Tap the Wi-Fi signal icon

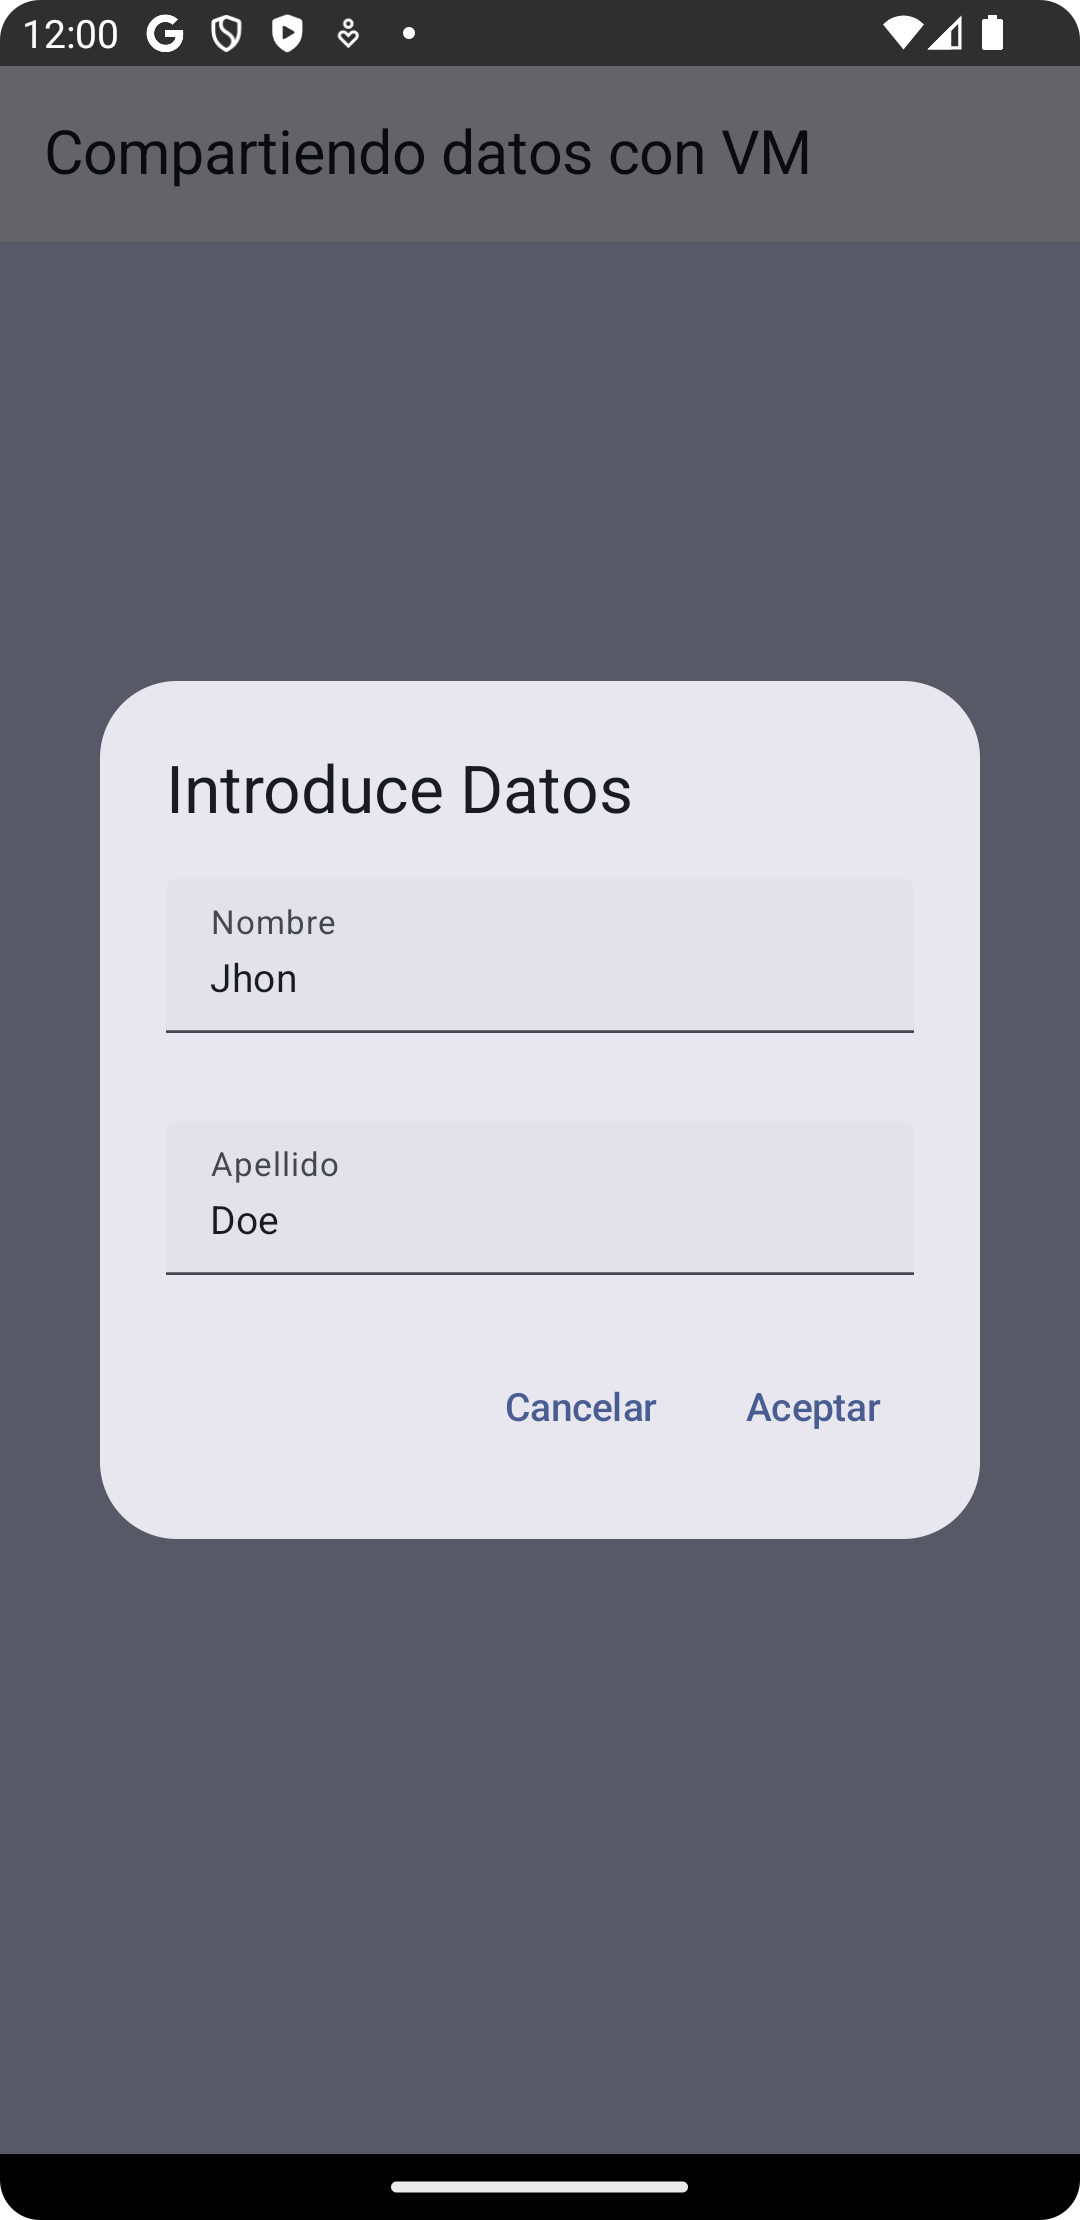[x=901, y=34]
